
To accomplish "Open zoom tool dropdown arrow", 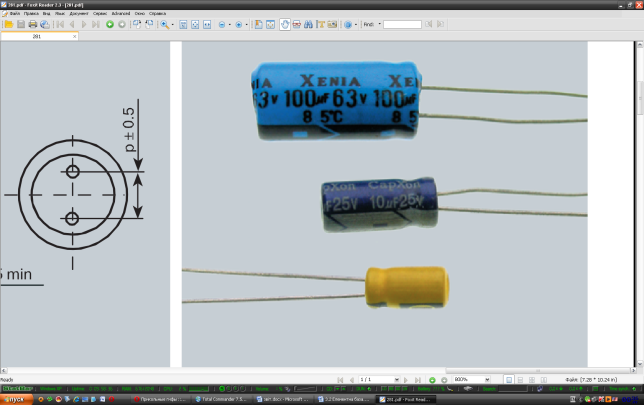I will coord(172,25).
